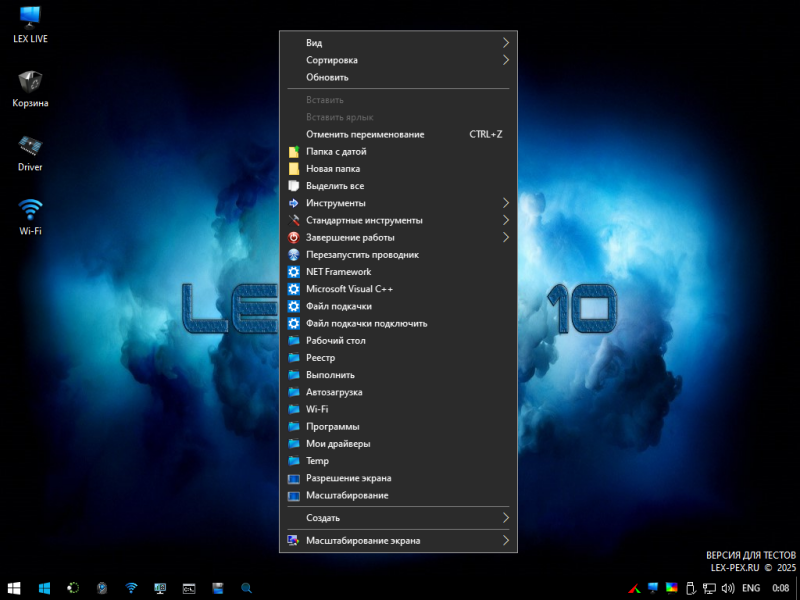800x600 pixels.
Task: Click the Wi-Fi icon in the taskbar
Action: pos(130,588)
